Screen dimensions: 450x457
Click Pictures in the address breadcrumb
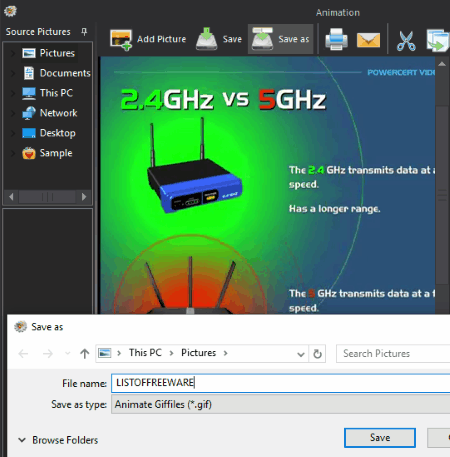point(199,353)
